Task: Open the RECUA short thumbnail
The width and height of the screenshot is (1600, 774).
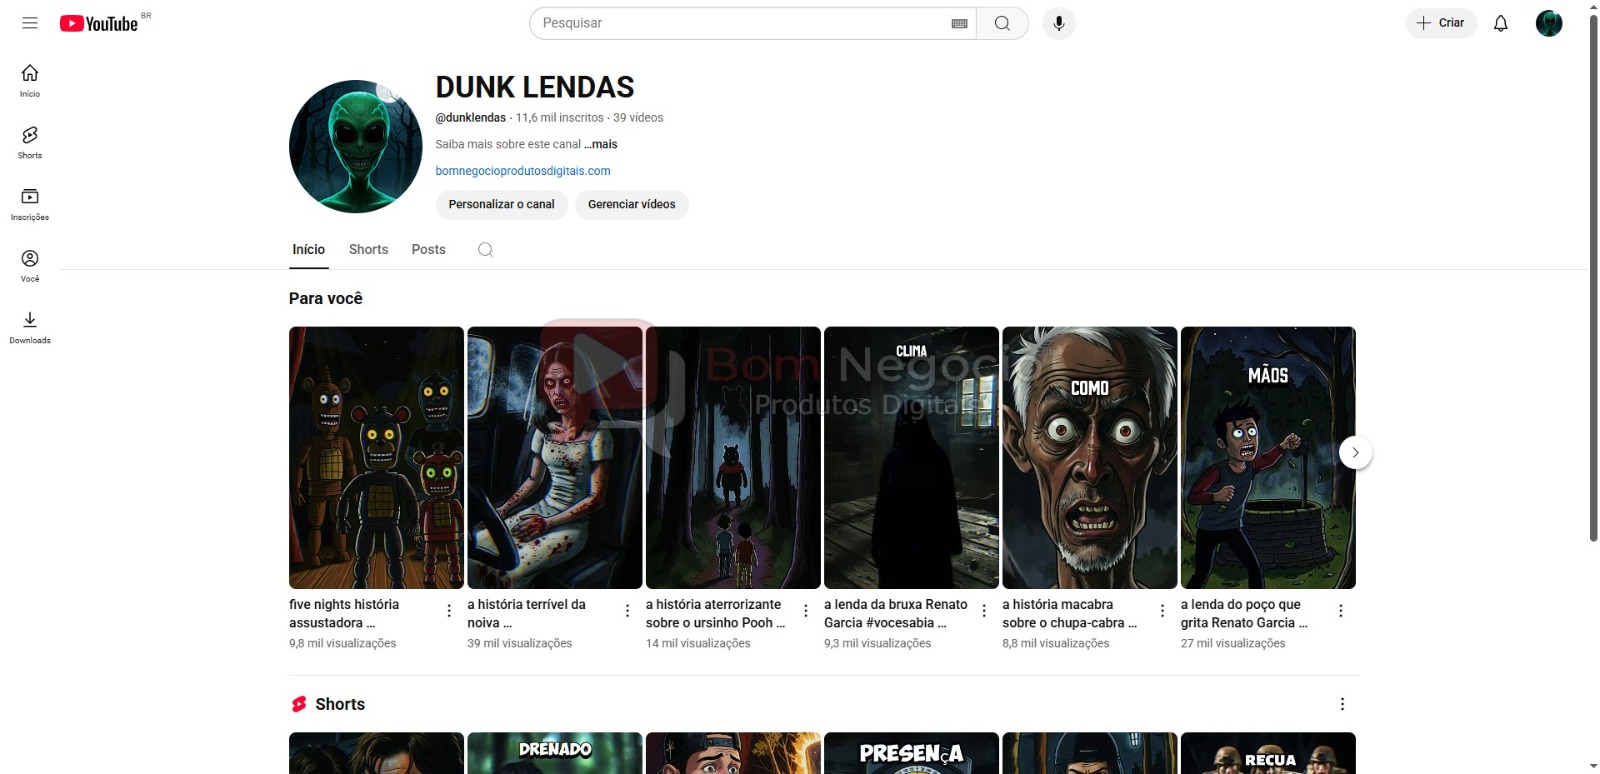Action: (x=1268, y=753)
